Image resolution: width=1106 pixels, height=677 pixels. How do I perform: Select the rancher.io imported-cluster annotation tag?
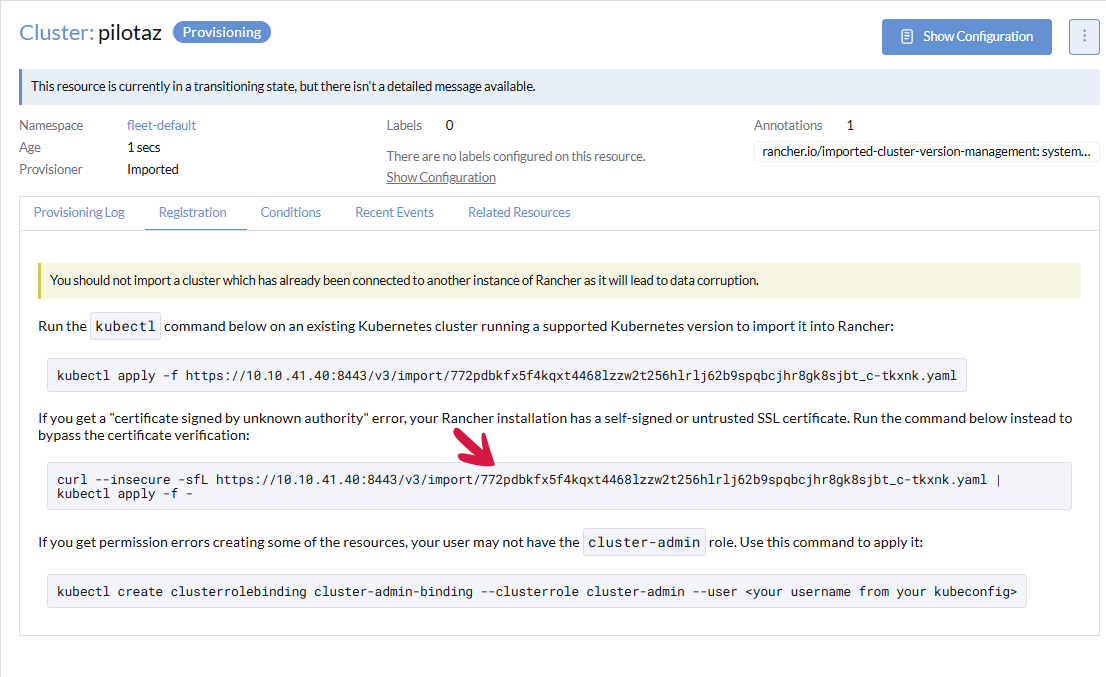point(926,152)
